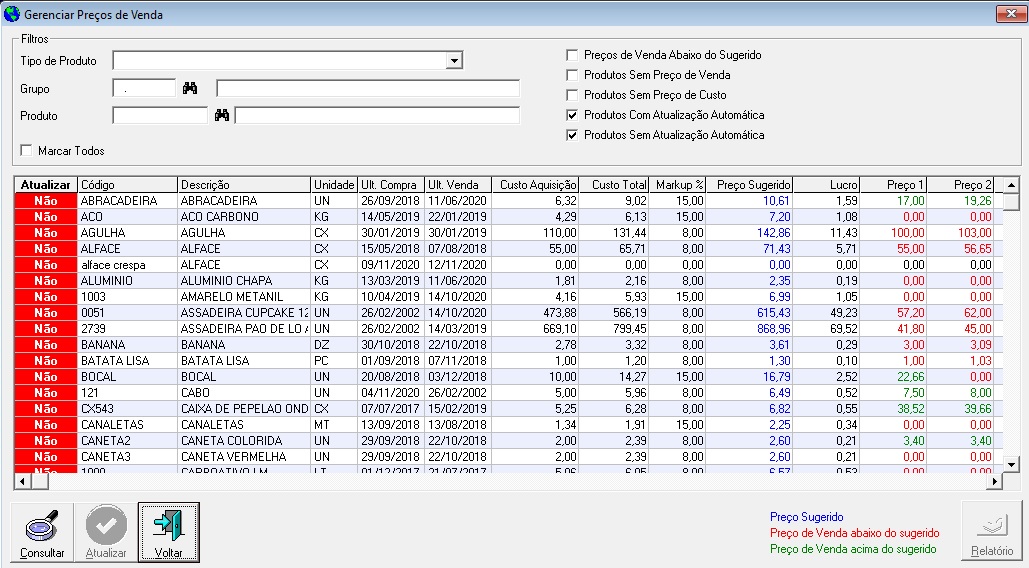Click the Grupo code input field
The width and height of the screenshot is (1029, 568).
click(x=144, y=89)
